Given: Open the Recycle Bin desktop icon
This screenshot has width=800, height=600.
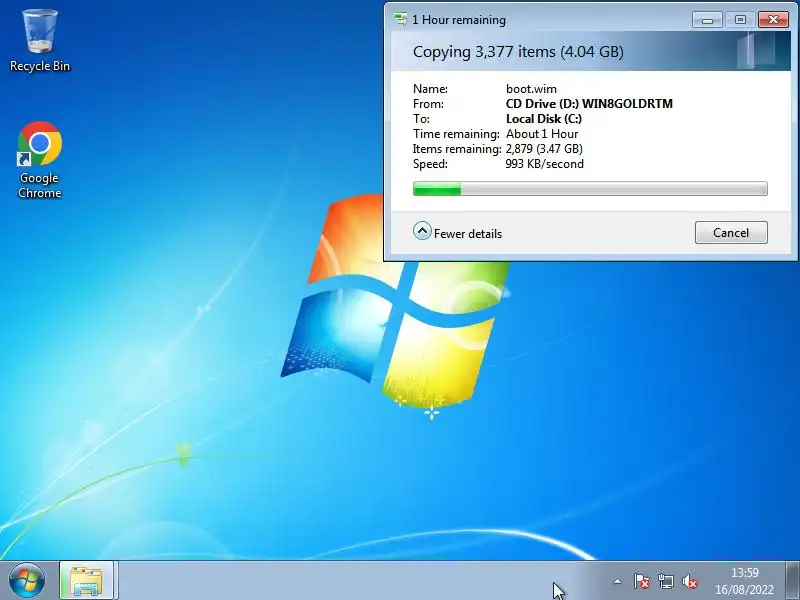Looking at the screenshot, I should (40, 41).
